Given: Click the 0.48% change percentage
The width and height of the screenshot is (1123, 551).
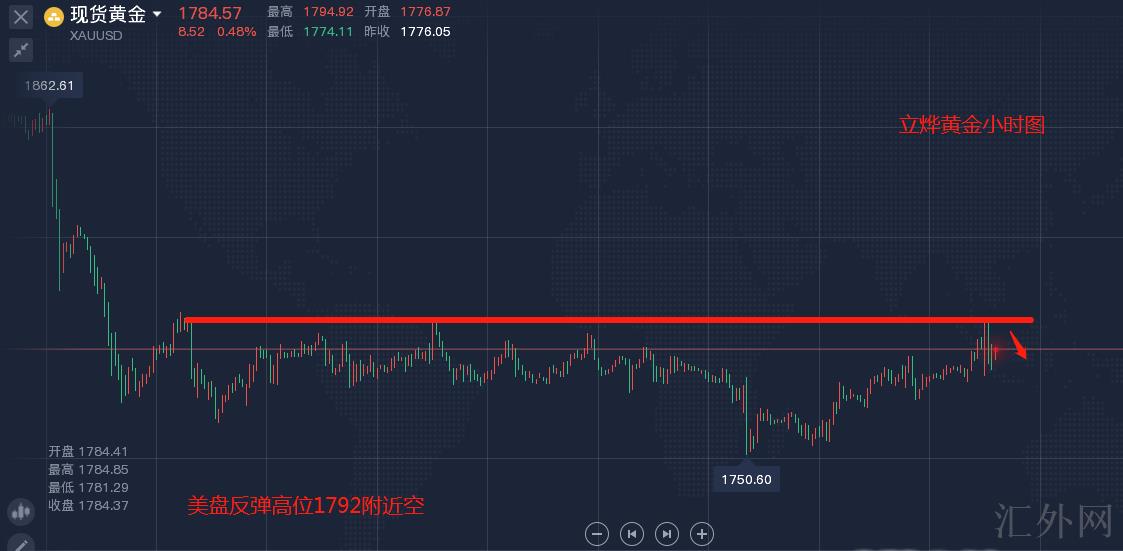Looking at the screenshot, I should (236, 32).
